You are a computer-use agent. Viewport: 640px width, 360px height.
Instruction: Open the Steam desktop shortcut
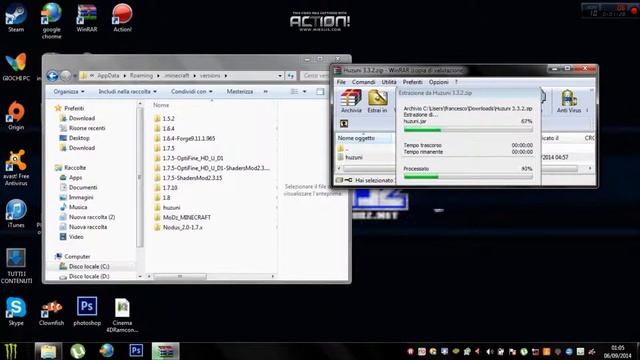tap(16, 17)
